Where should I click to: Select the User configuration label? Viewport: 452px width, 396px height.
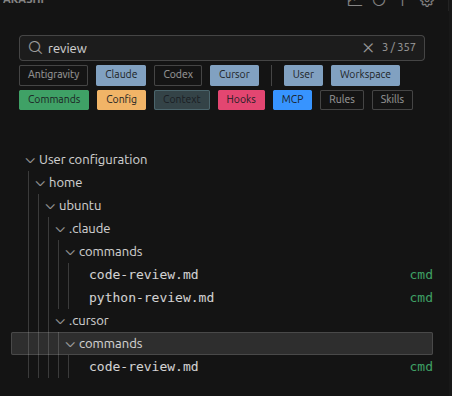click(93, 160)
